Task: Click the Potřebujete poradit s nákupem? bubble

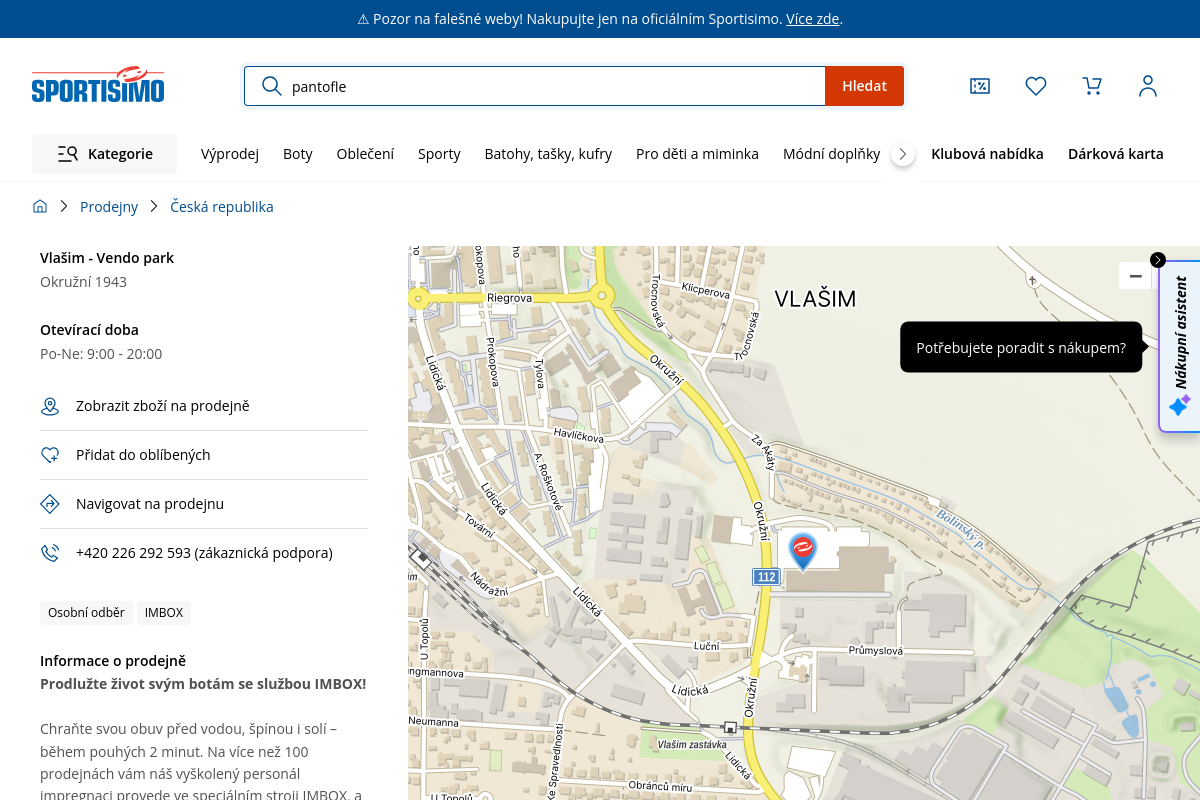Action: pyautogui.click(x=1021, y=347)
